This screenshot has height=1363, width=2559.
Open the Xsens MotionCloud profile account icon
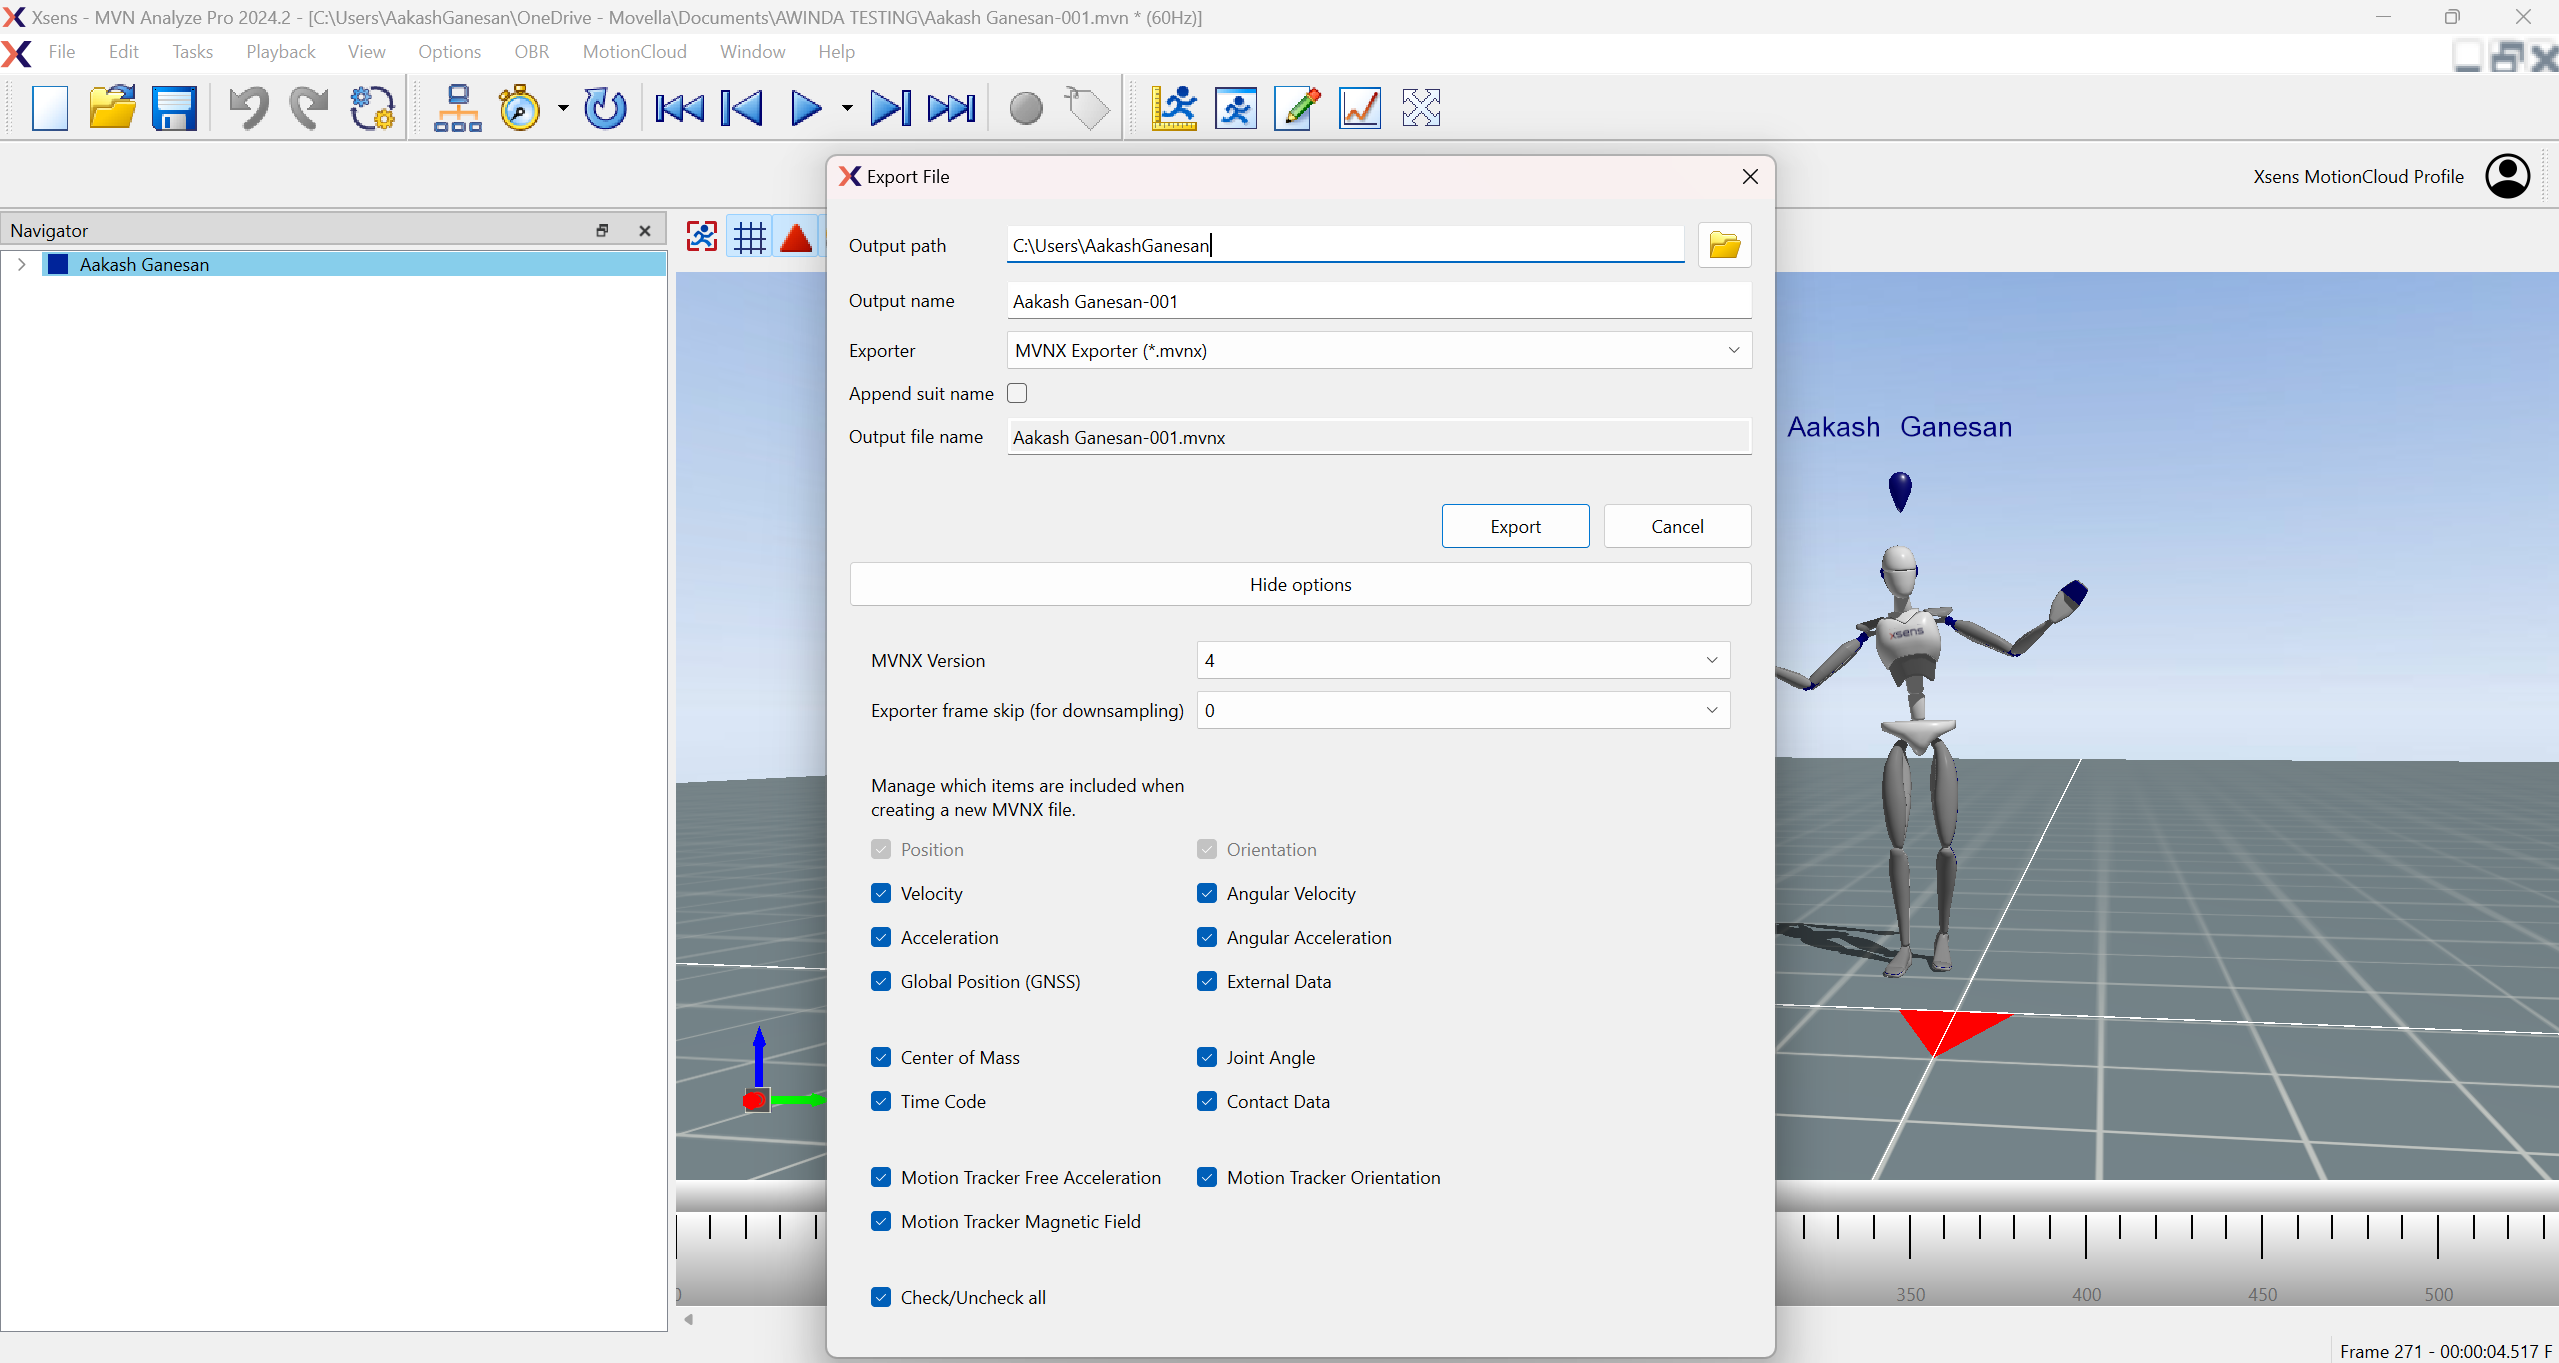(2508, 176)
